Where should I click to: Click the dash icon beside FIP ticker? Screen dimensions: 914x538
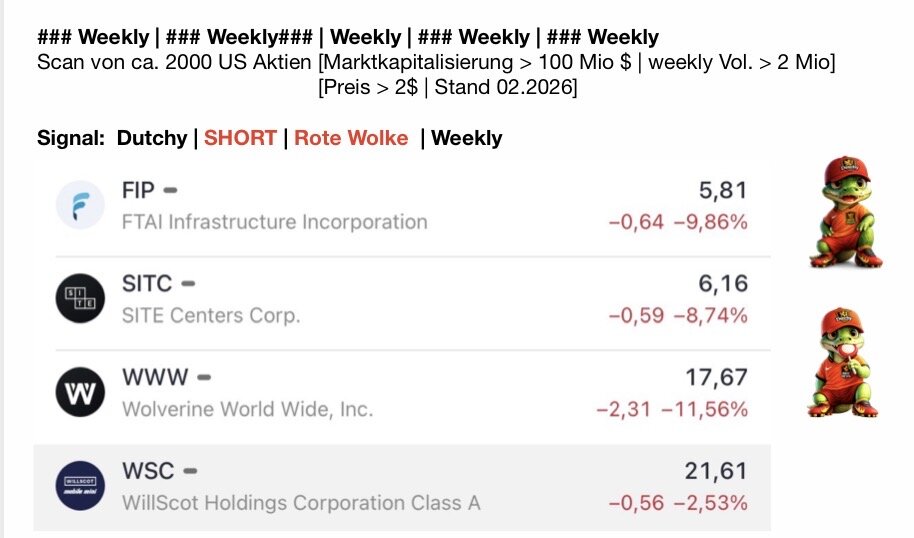pos(171,189)
